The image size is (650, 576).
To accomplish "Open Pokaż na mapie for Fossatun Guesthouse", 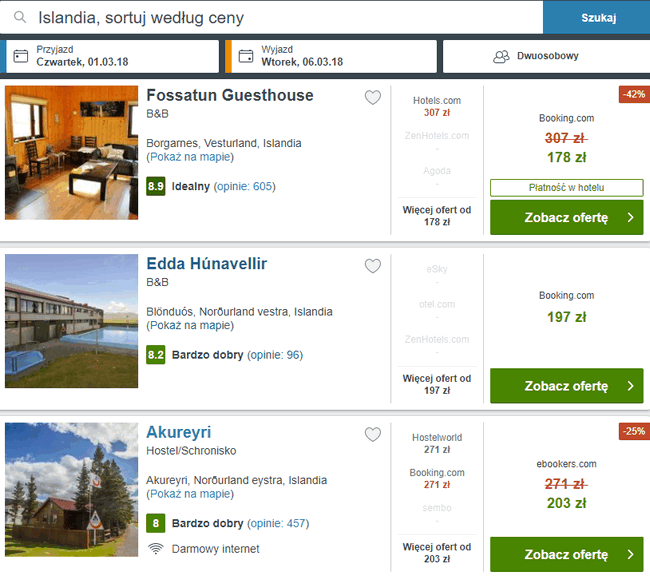I will coord(190,157).
